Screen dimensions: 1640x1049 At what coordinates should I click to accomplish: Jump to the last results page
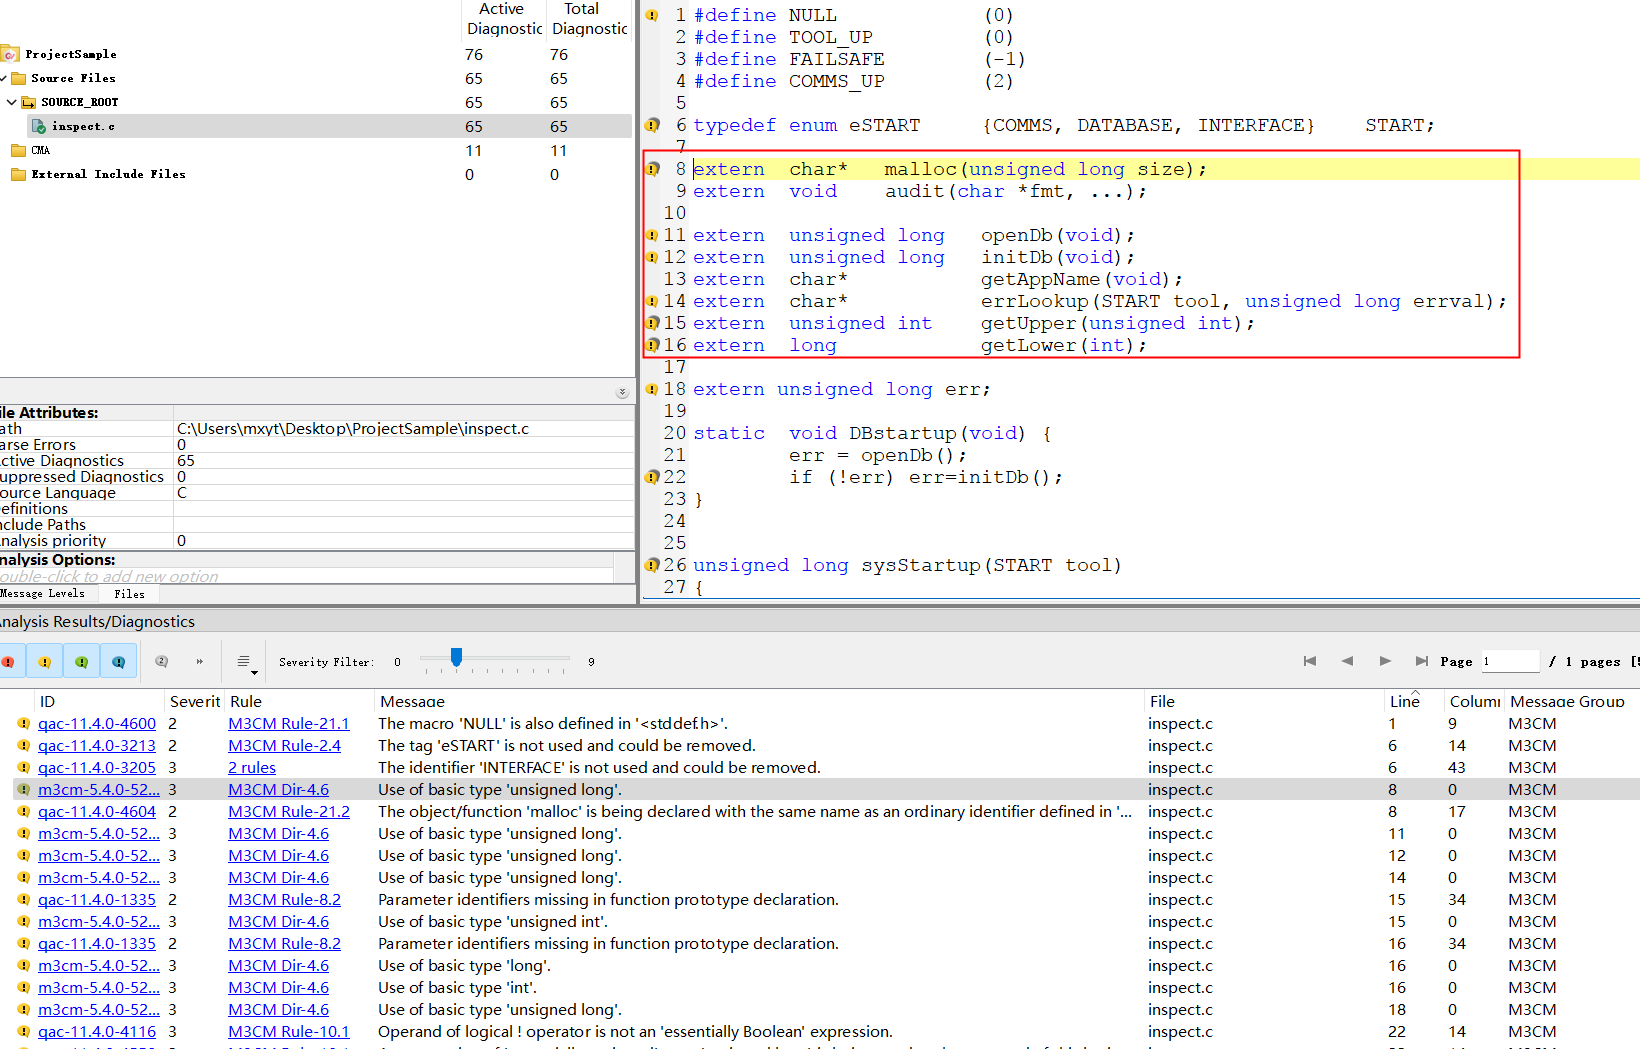[1421, 661]
